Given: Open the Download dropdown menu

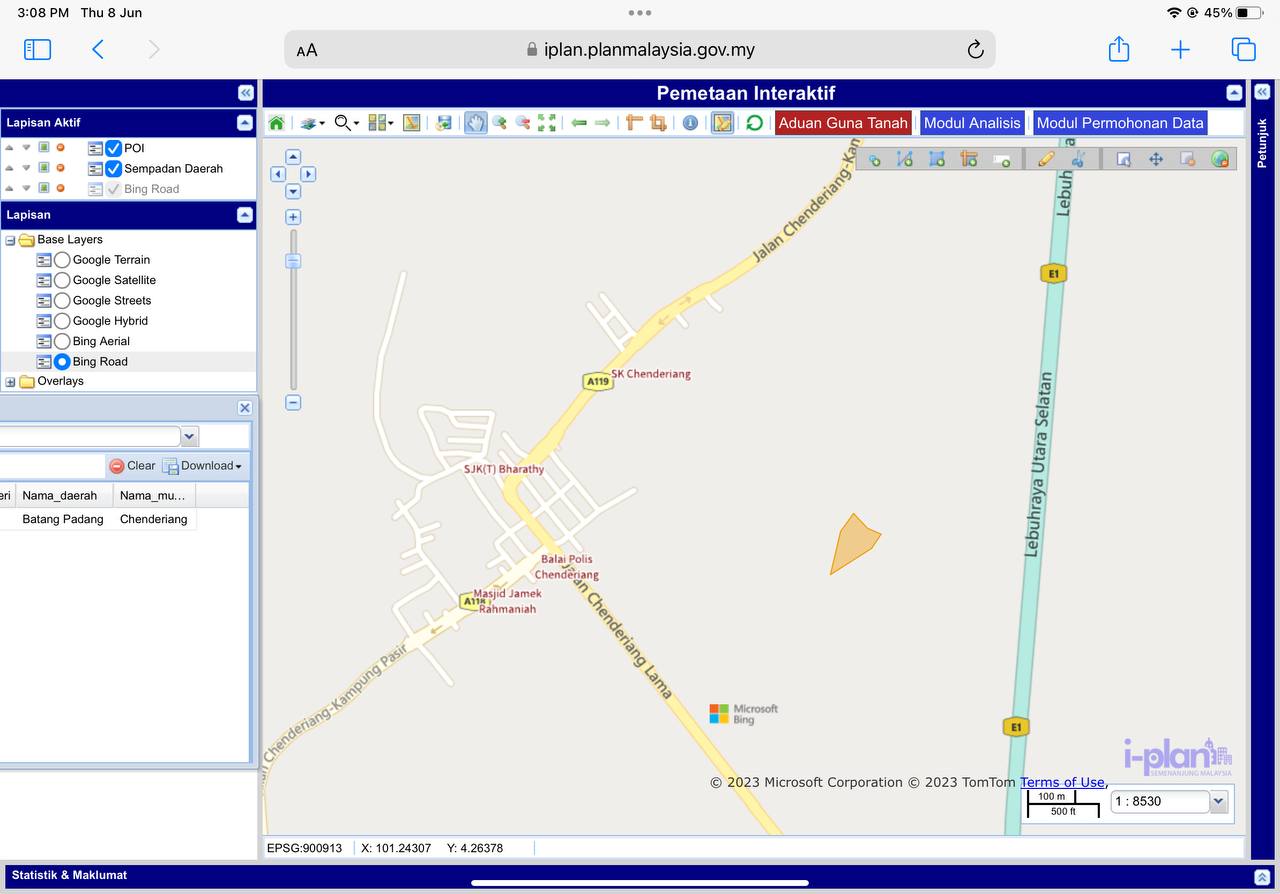Looking at the screenshot, I should point(203,466).
